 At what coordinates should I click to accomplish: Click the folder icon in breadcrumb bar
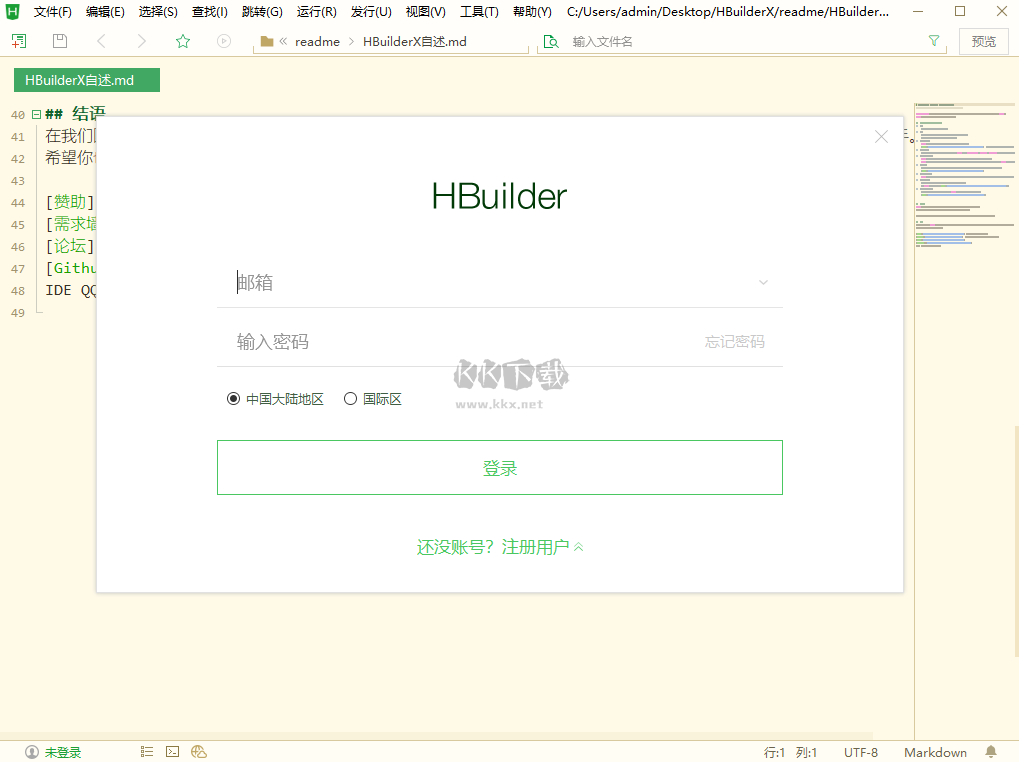pyautogui.click(x=266, y=42)
